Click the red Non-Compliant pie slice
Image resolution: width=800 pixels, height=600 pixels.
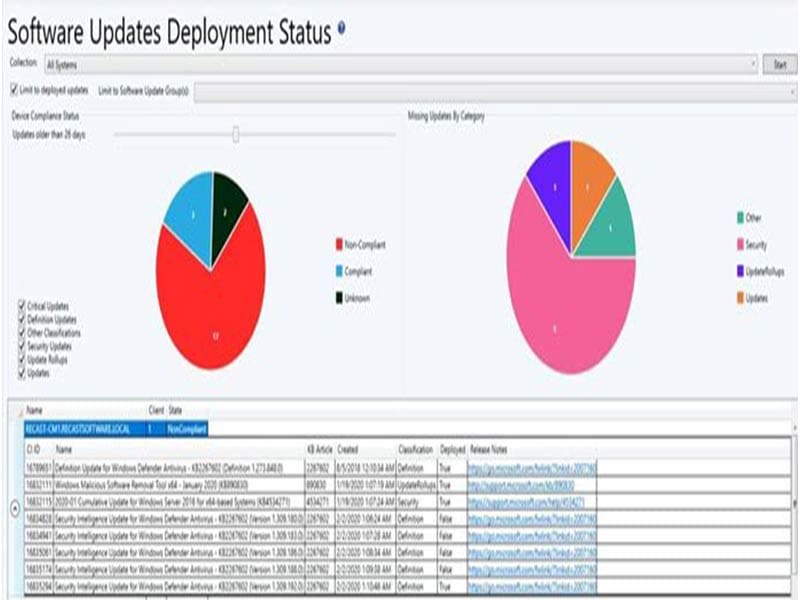210,310
